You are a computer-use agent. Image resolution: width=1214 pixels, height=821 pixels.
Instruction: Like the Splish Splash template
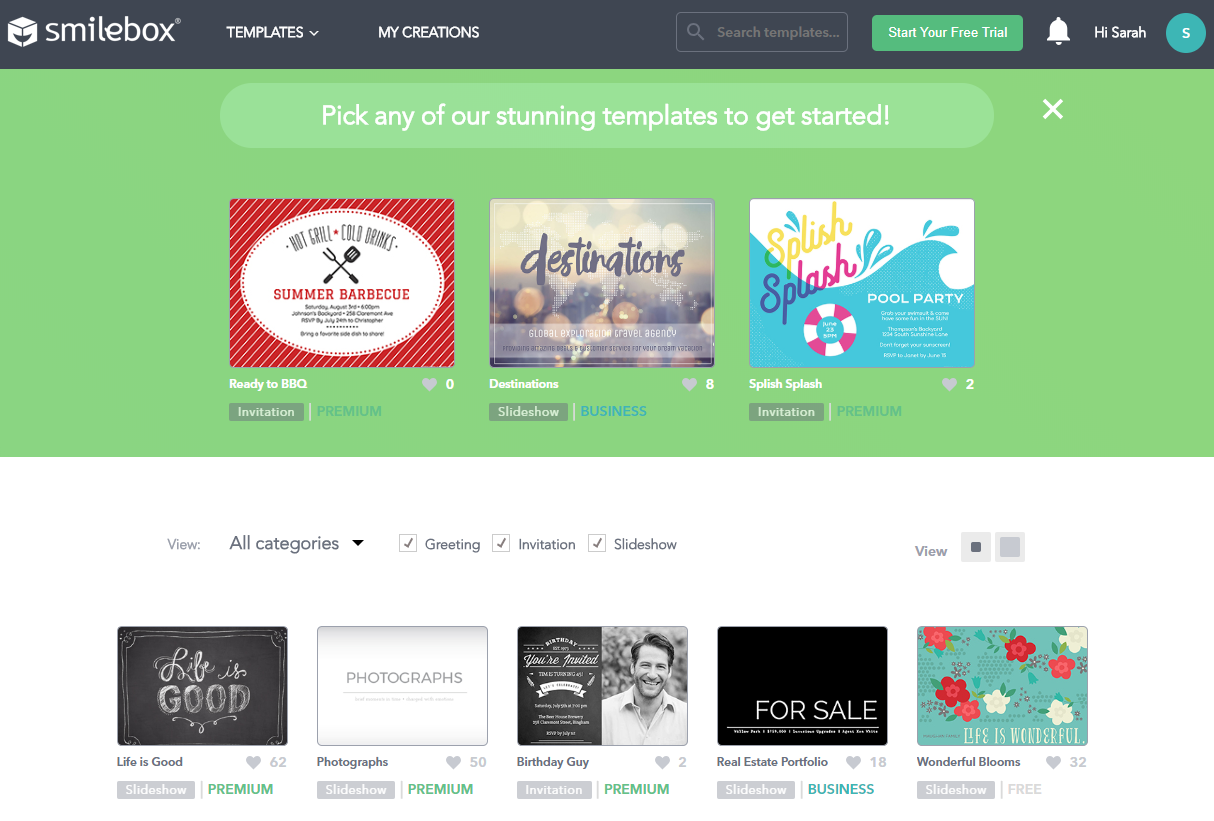pyautogui.click(x=950, y=384)
